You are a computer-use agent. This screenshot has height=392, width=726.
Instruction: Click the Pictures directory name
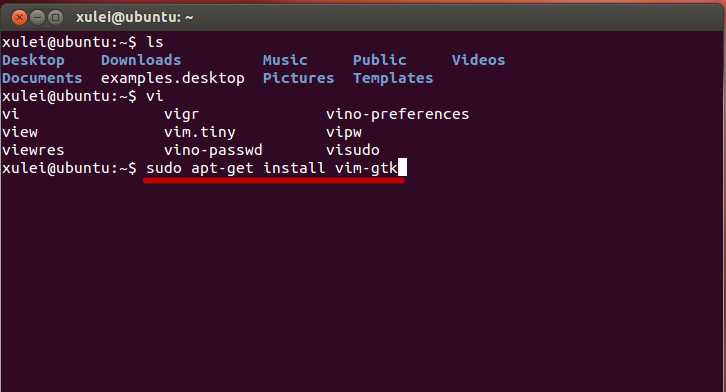(x=298, y=78)
